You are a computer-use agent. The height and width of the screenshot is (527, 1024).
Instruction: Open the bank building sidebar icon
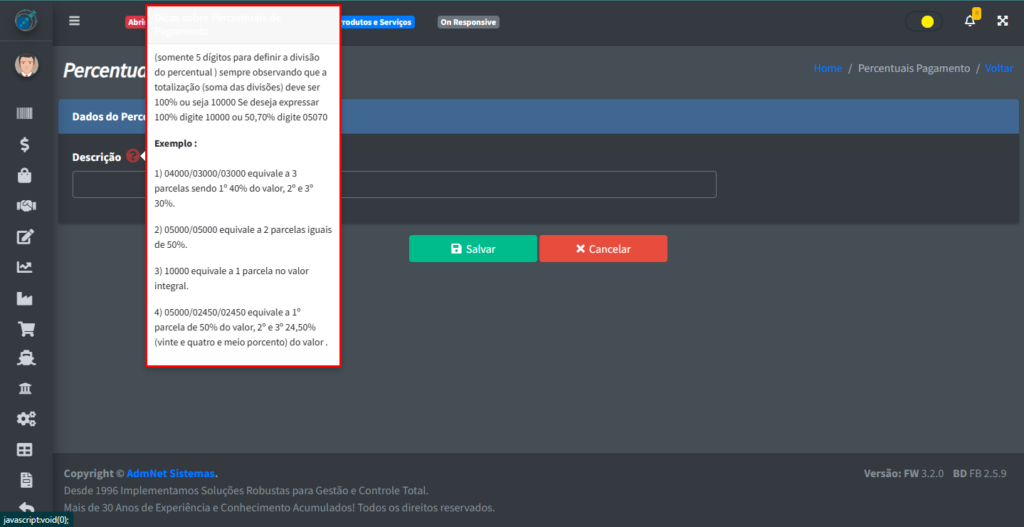[x=25, y=389]
